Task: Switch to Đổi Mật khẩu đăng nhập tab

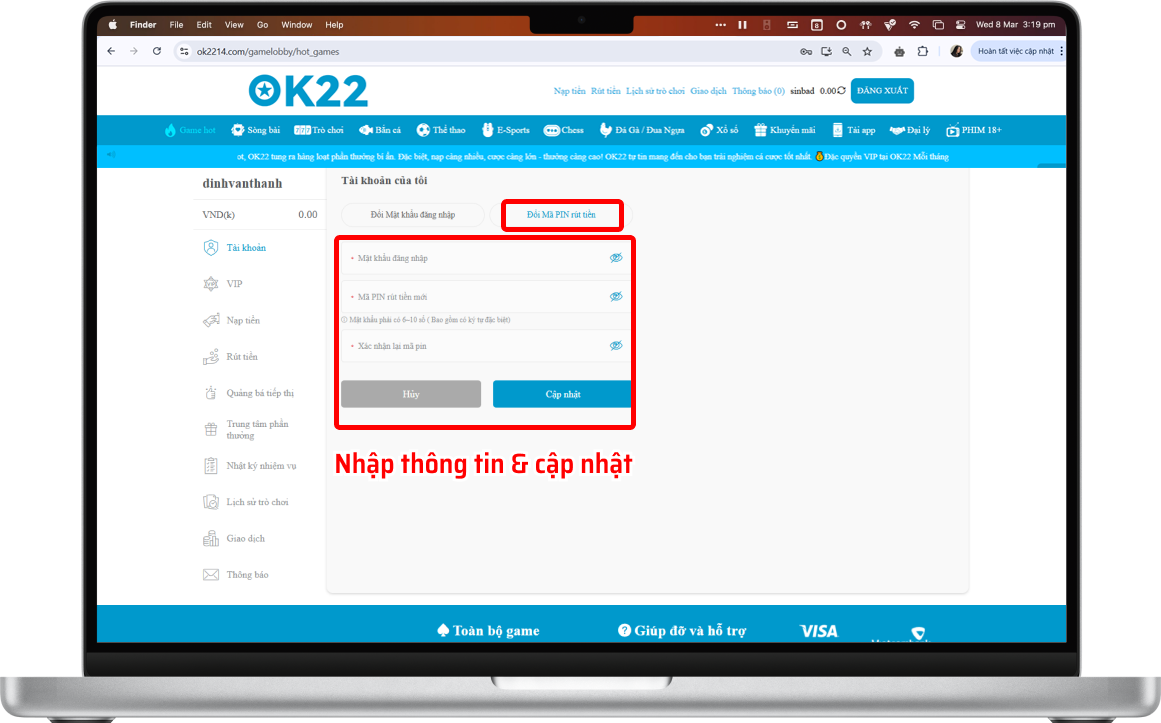Action: (412, 215)
